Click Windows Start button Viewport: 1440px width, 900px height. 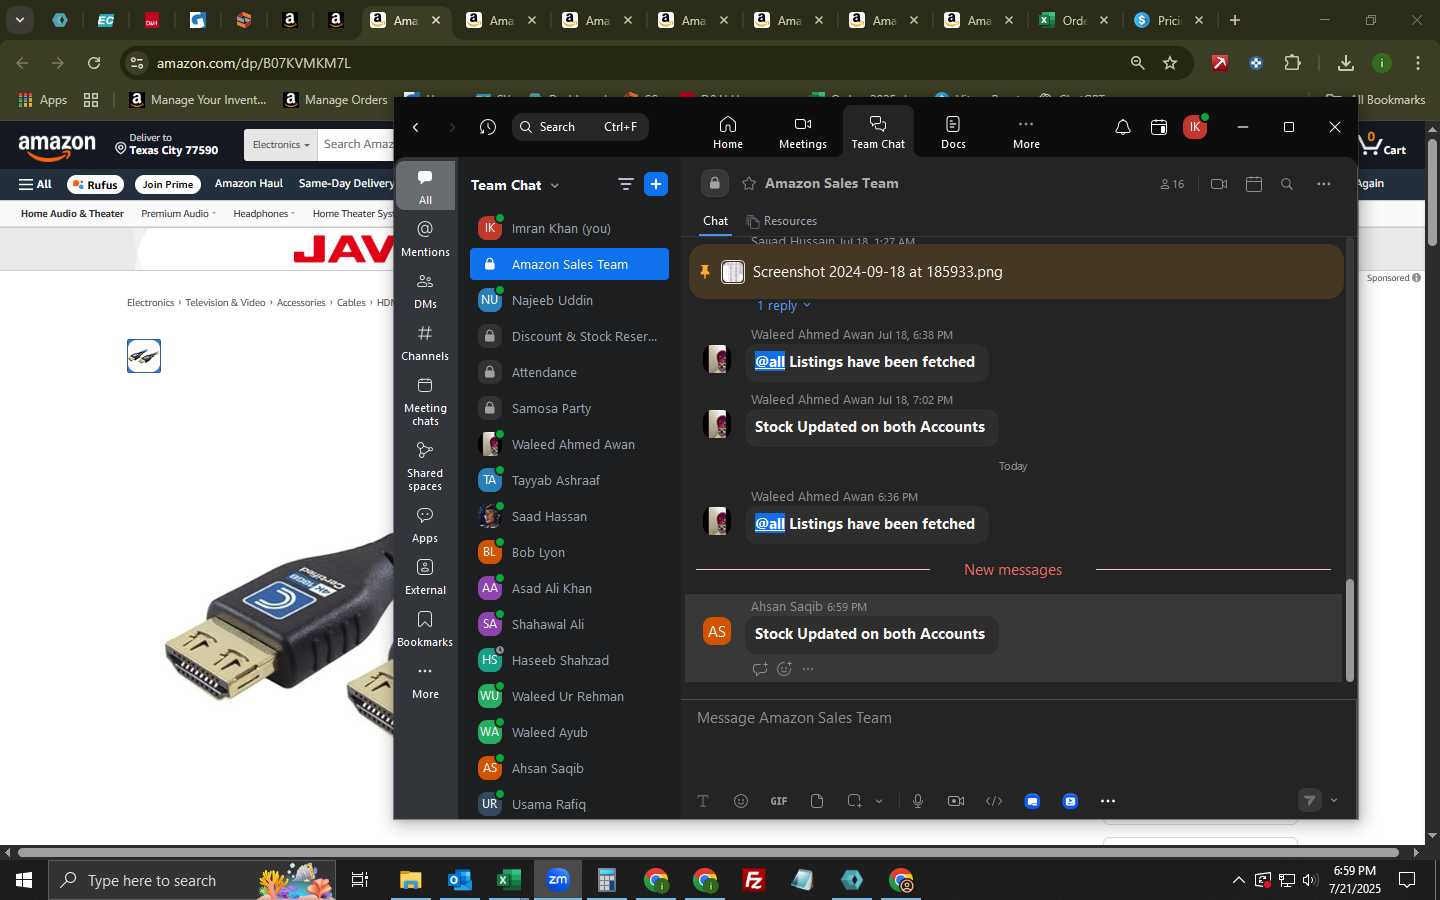pos(23,880)
